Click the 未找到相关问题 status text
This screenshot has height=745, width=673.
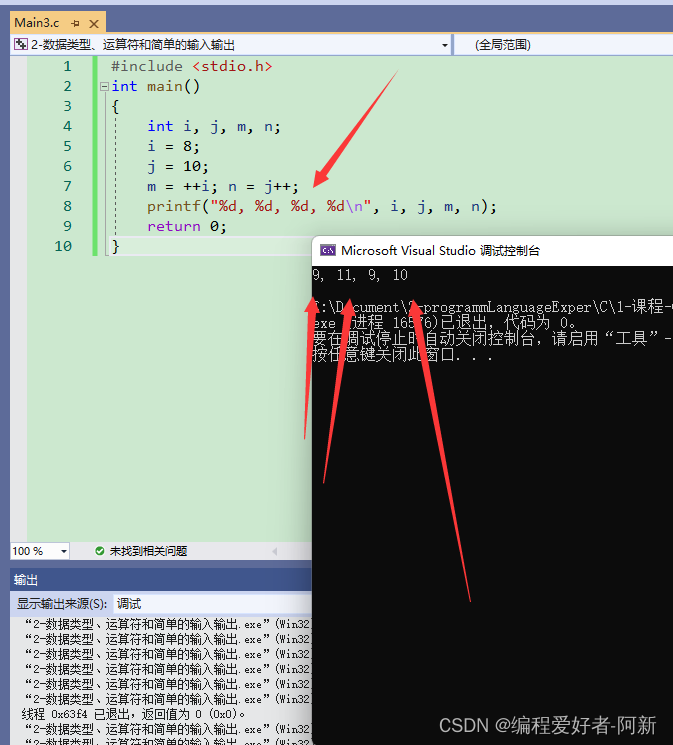(x=148, y=551)
